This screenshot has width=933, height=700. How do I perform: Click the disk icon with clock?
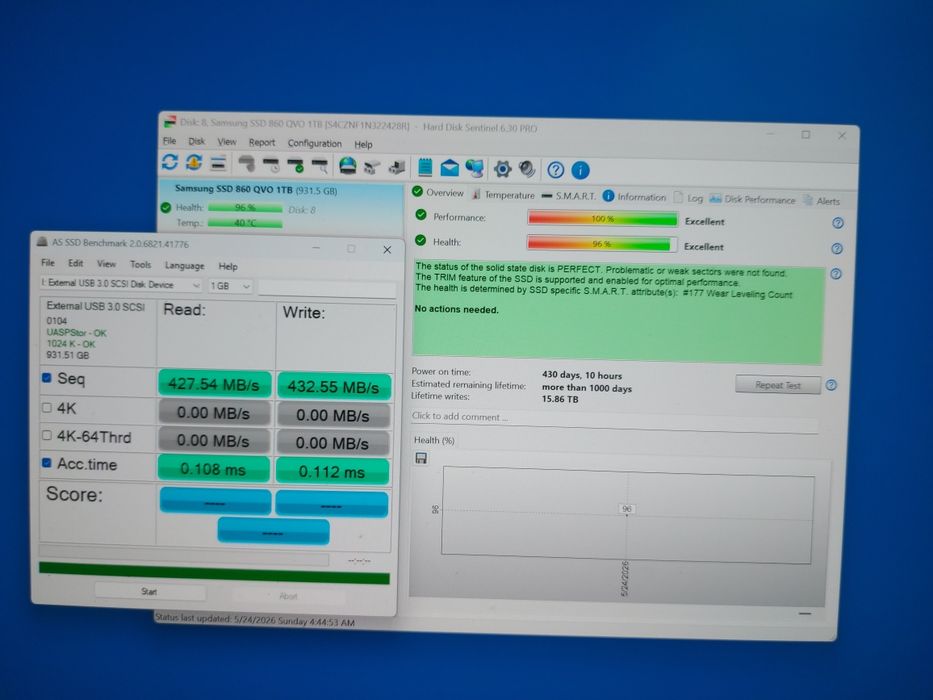pos(271,164)
